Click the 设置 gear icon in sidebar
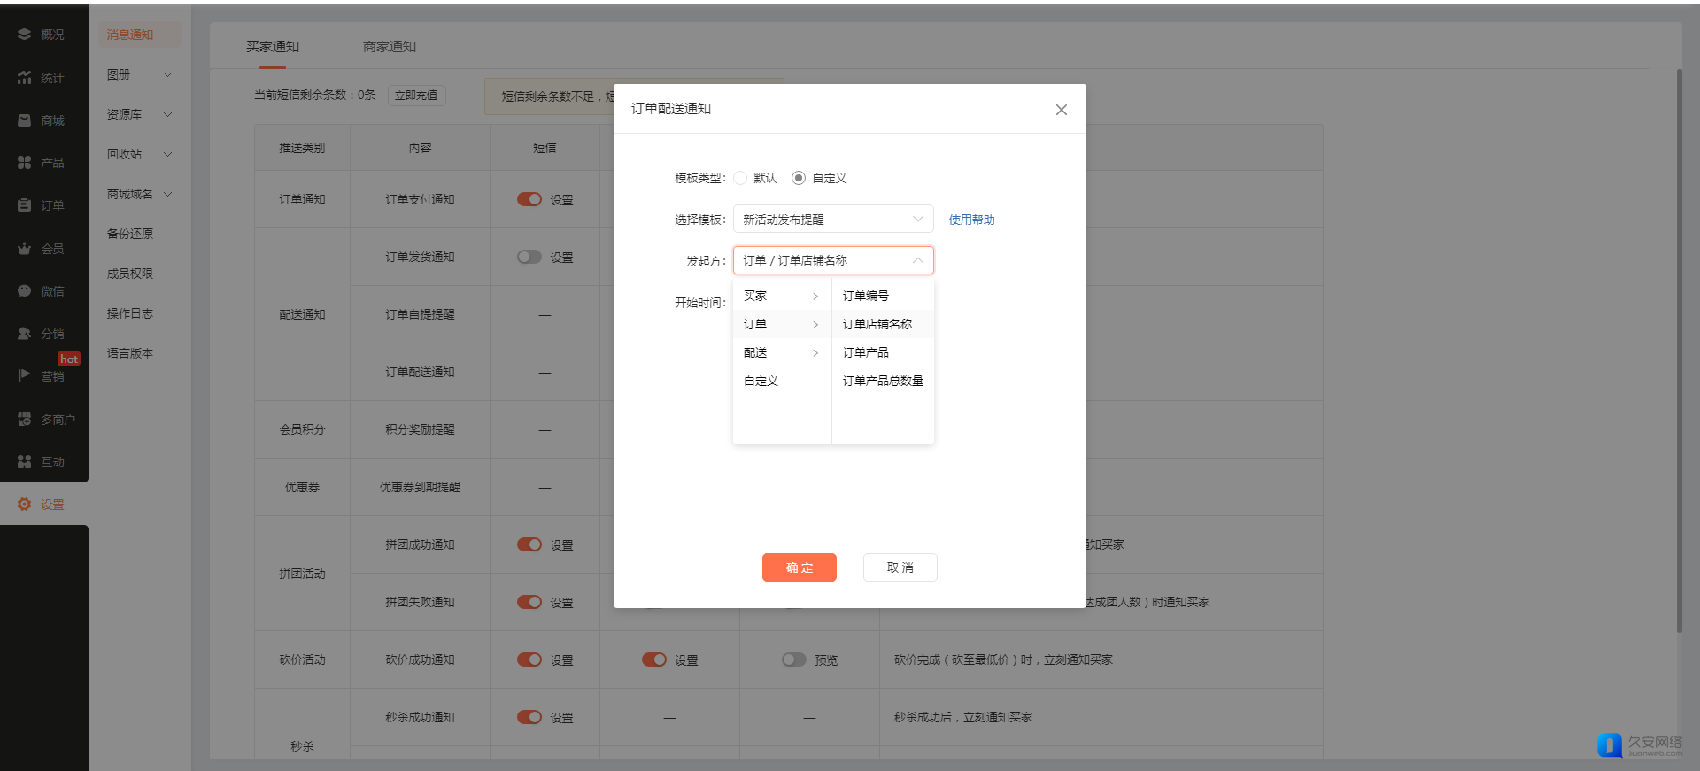 [x=25, y=504]
